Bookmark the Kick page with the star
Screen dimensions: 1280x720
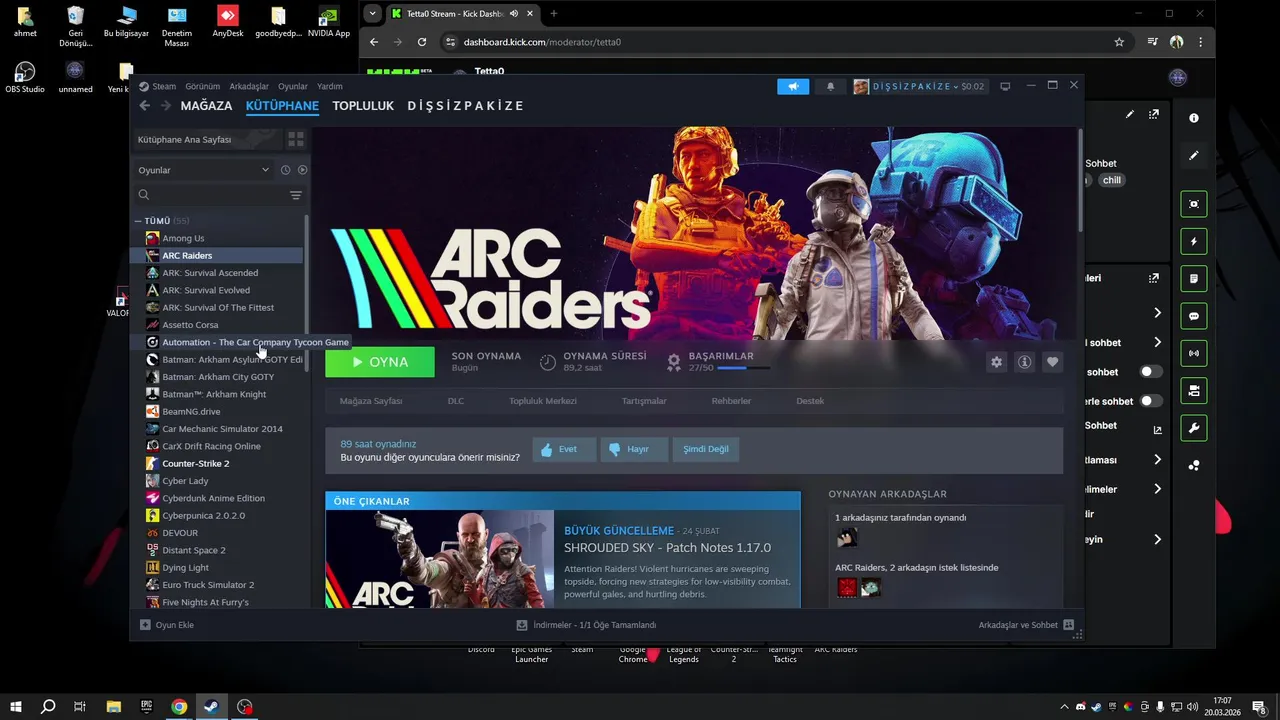pos(1119,42)
